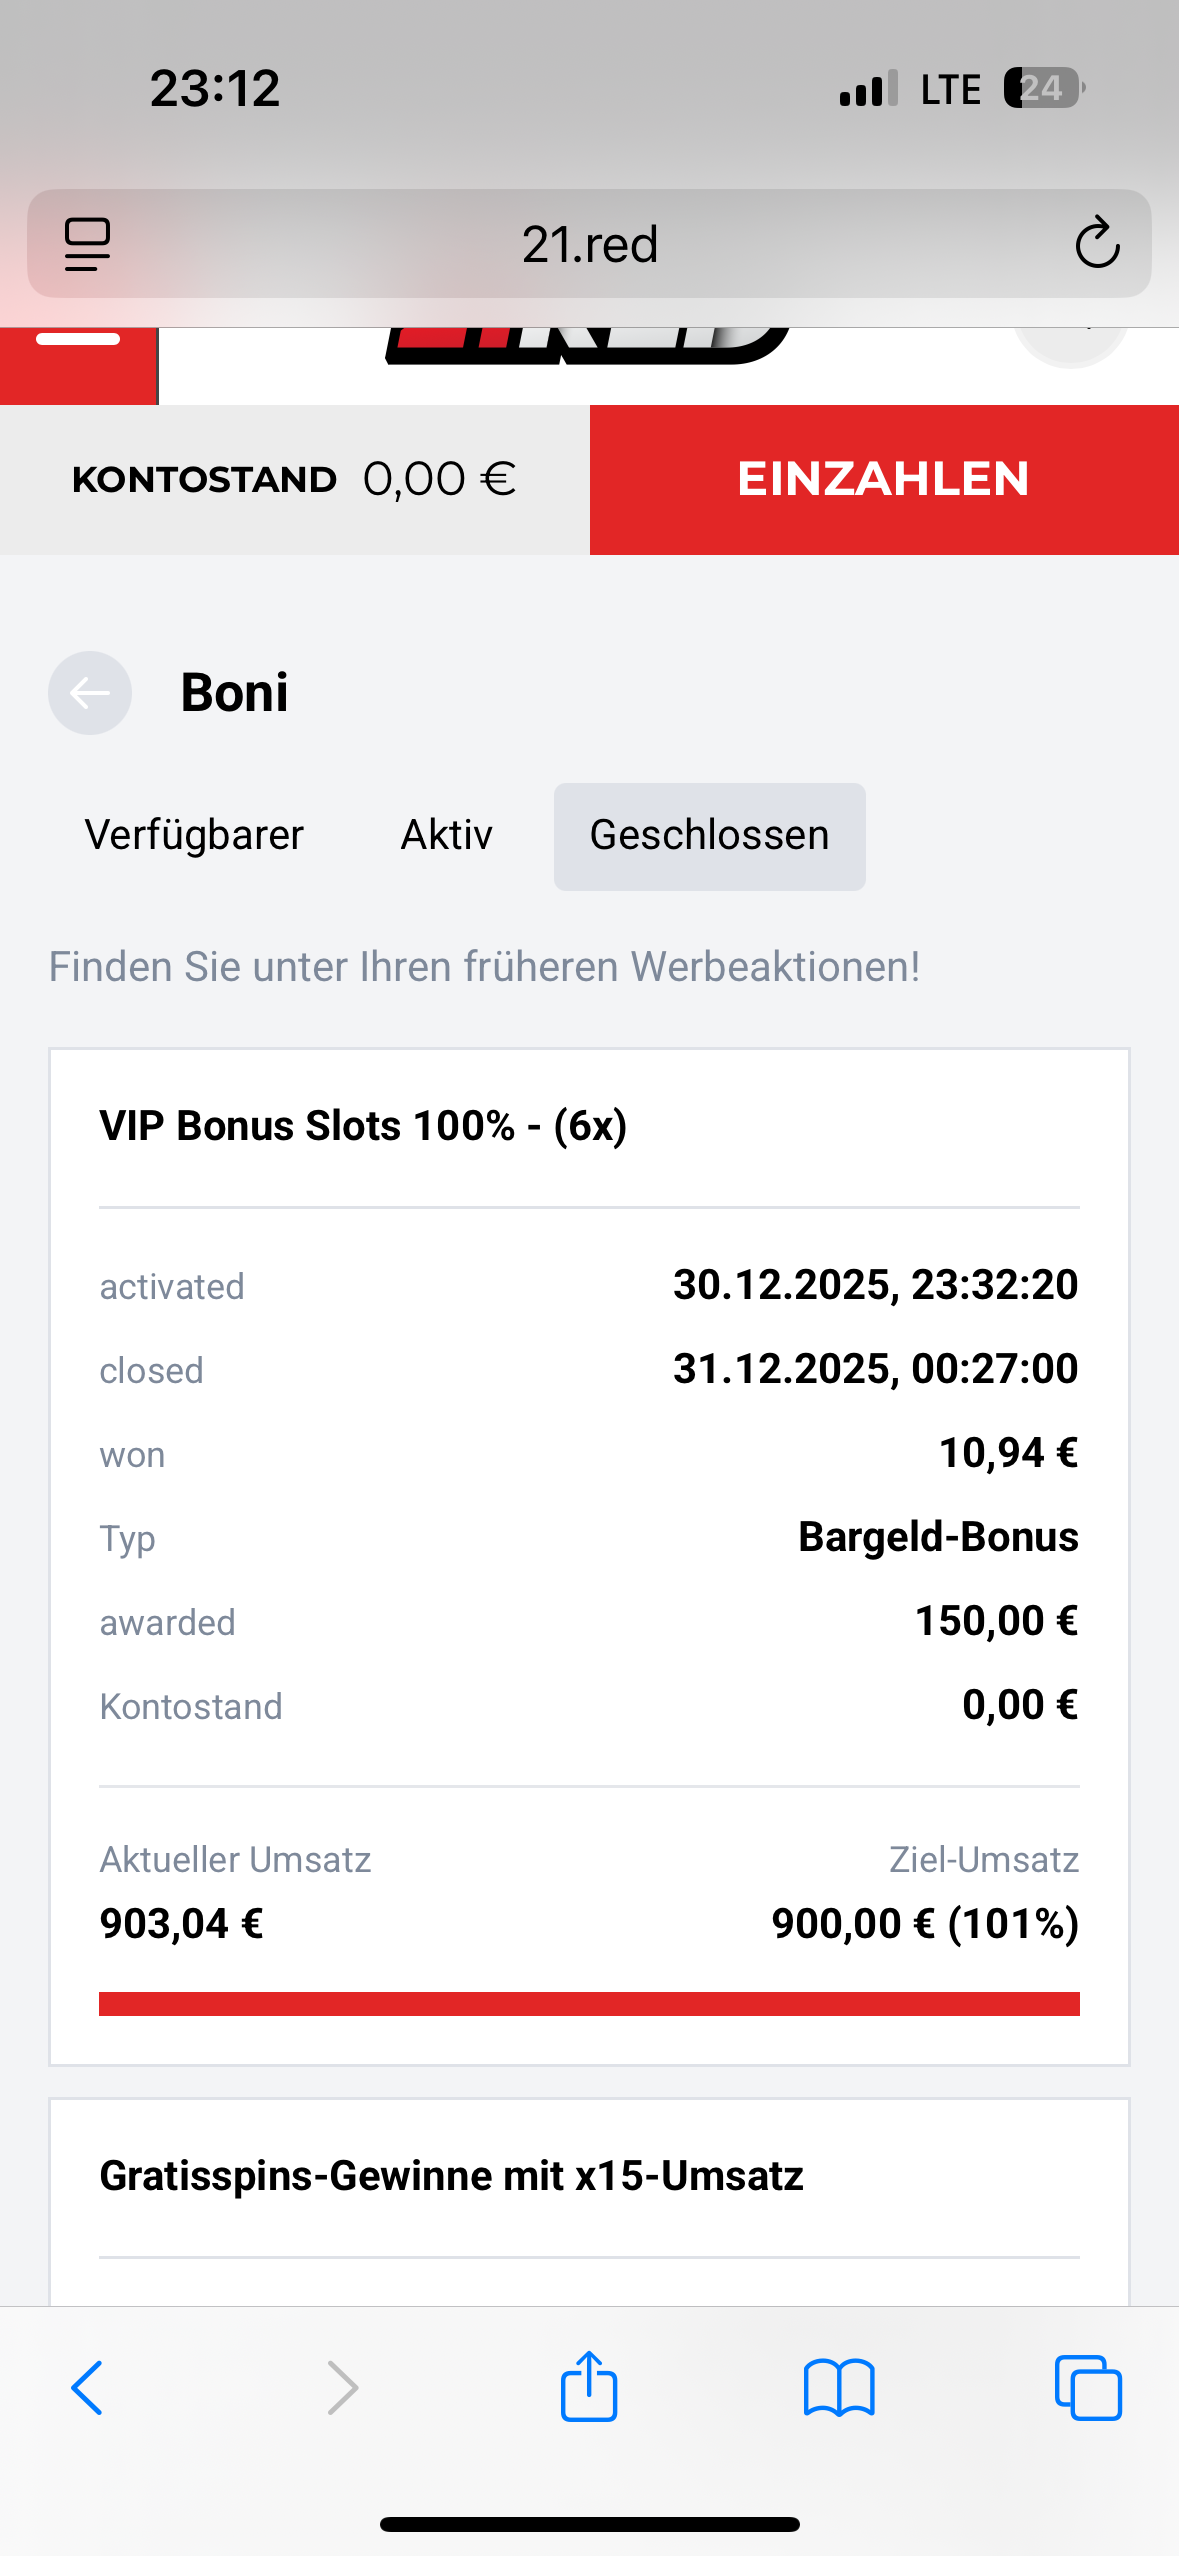This screenshot has height=2556, width=1179.
Task: Tap the 21.red logo in header
Action: pyautogui.click(x=588, y=346)
